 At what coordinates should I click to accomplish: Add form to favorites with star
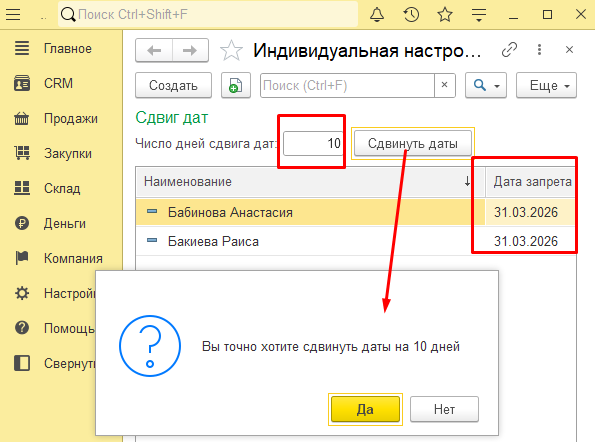click(231, 50)
